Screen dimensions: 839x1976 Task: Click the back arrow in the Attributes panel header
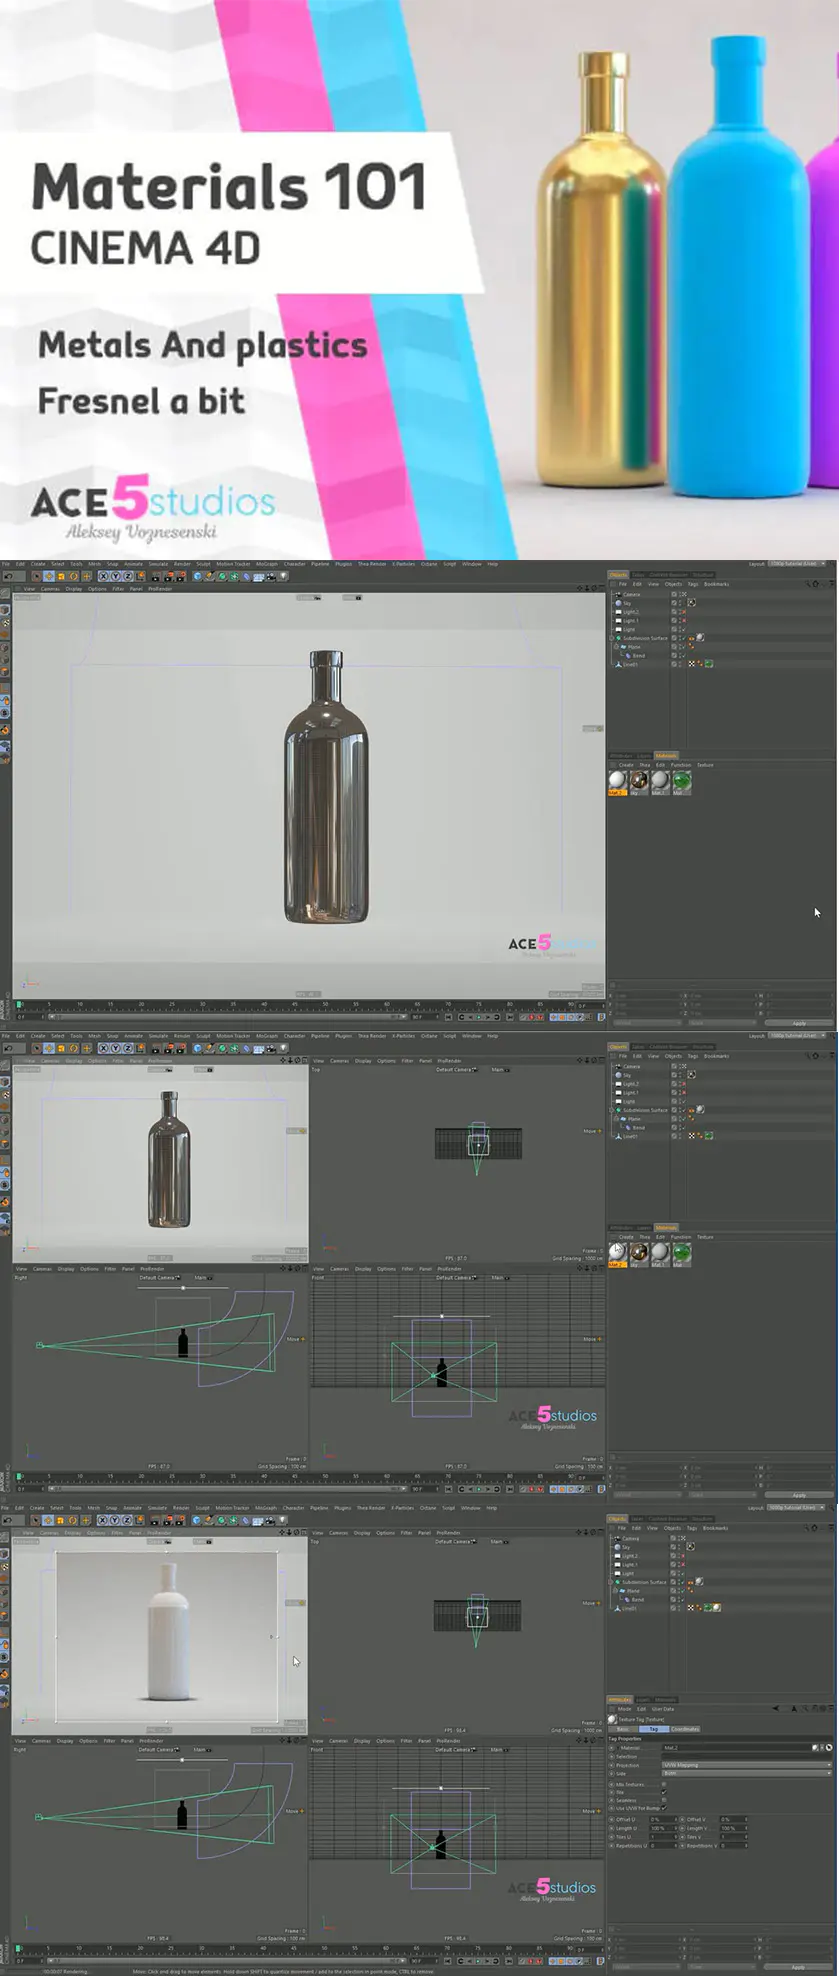coord(776,1709)
